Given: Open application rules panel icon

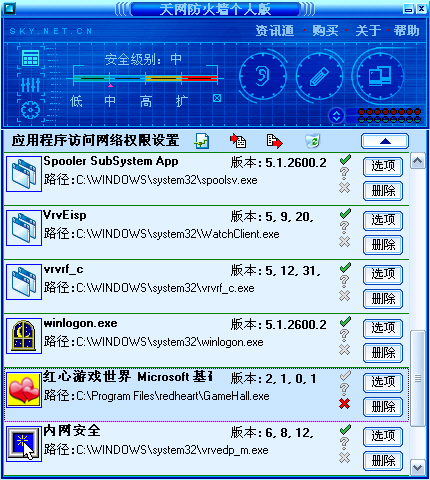Looking at the screenshot, I should pos(30,58).
